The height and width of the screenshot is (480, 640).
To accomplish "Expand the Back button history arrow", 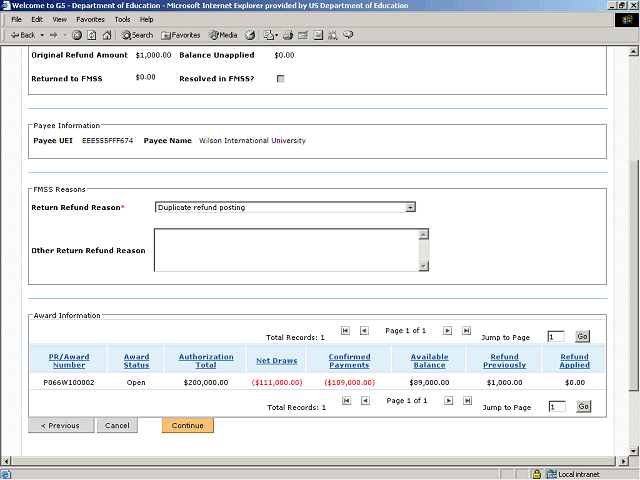I will [40, 35].
